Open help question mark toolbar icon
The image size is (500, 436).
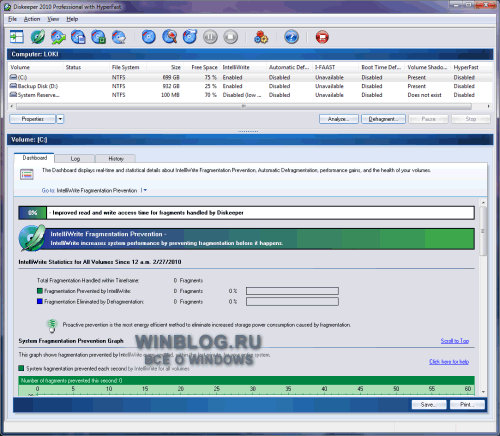tap(291, 37)
